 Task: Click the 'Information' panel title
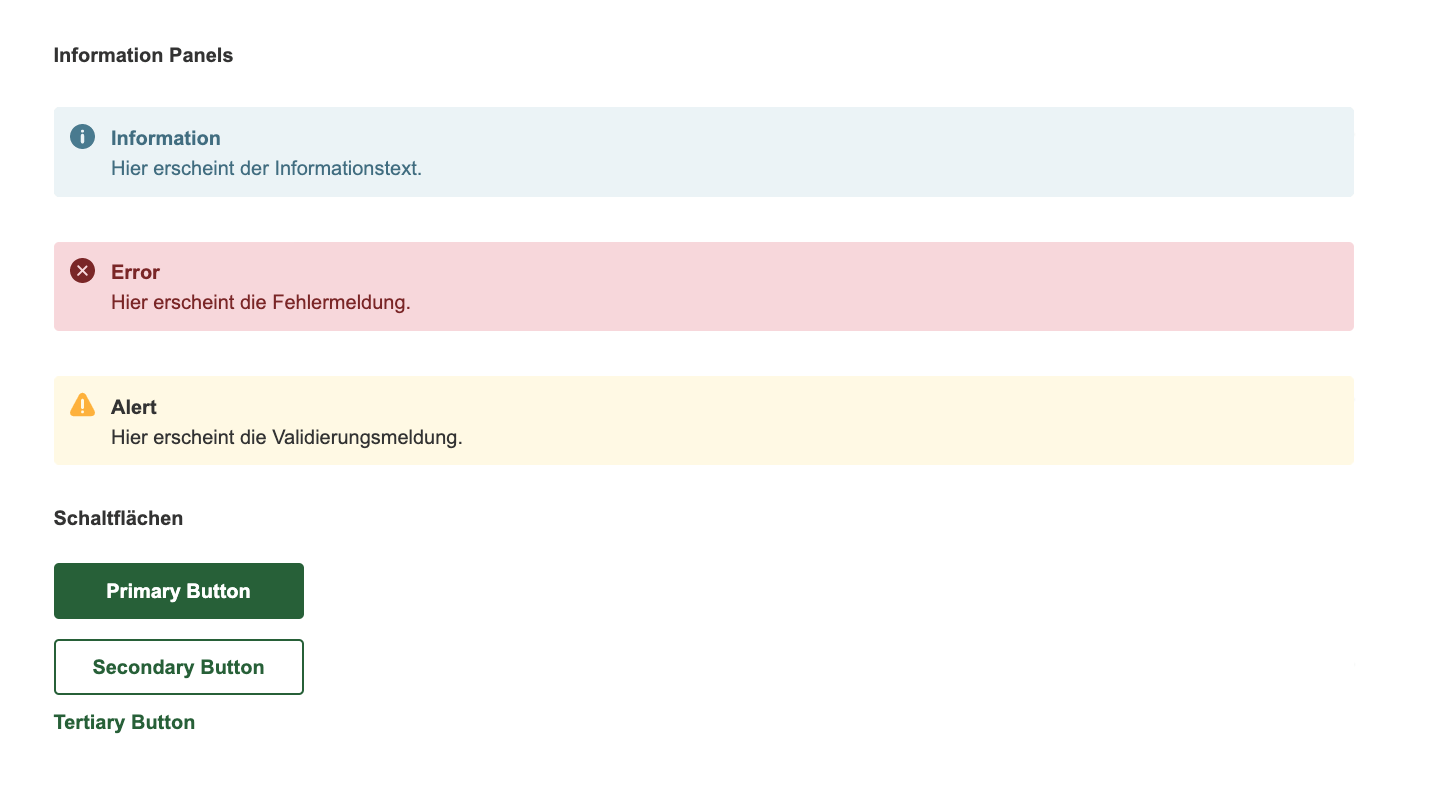pos(166,138)
